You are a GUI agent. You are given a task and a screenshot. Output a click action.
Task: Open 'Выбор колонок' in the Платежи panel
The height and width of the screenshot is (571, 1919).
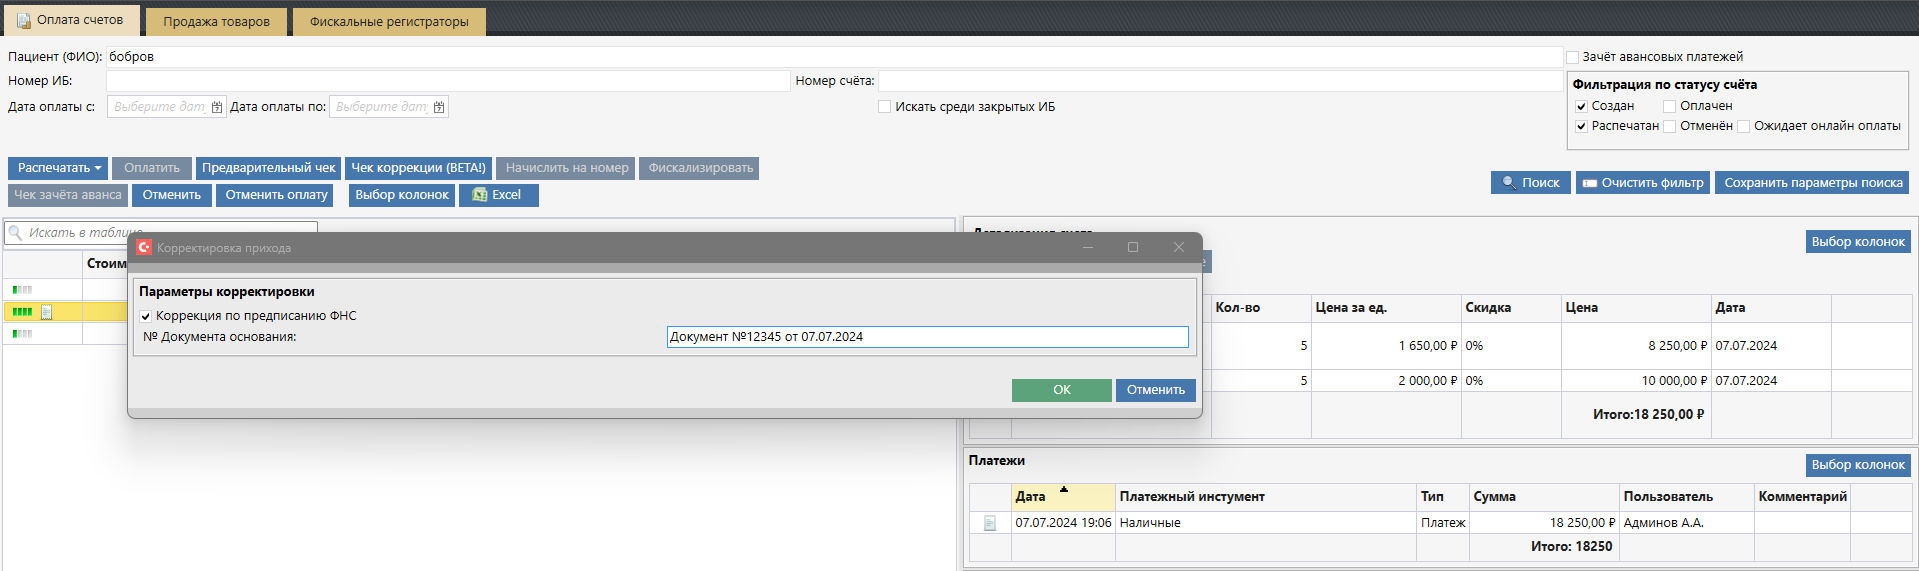click(1857, 465)
